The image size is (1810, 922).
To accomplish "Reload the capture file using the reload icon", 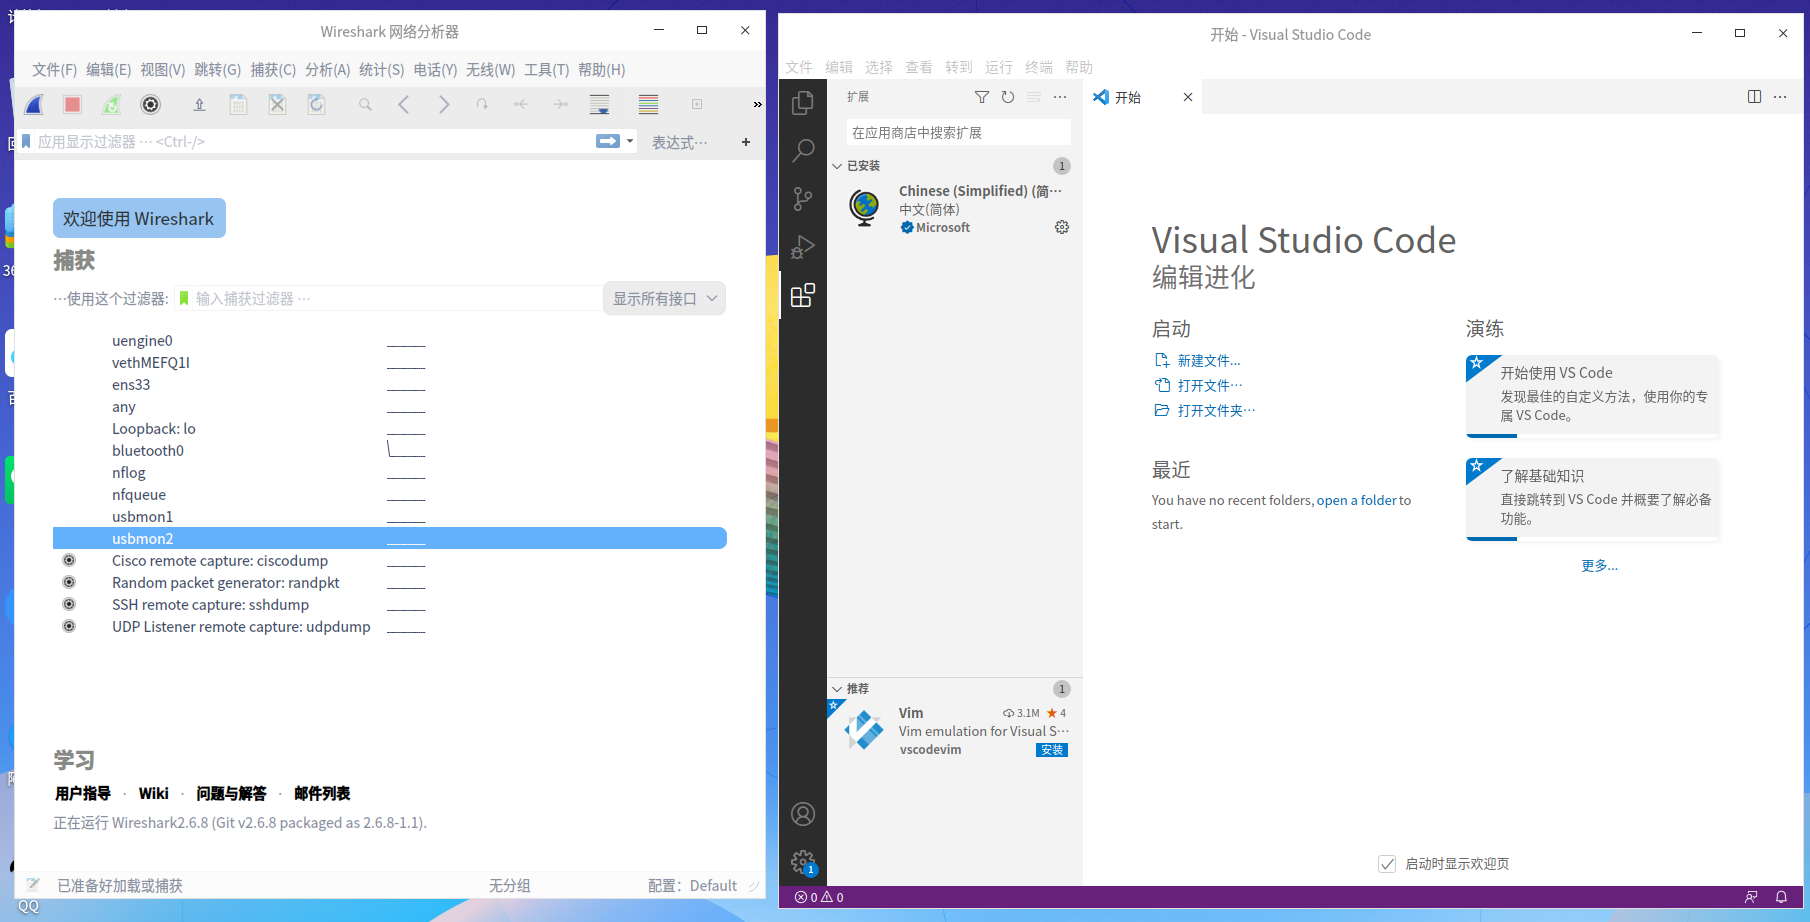I will click(x=316, y=104).
